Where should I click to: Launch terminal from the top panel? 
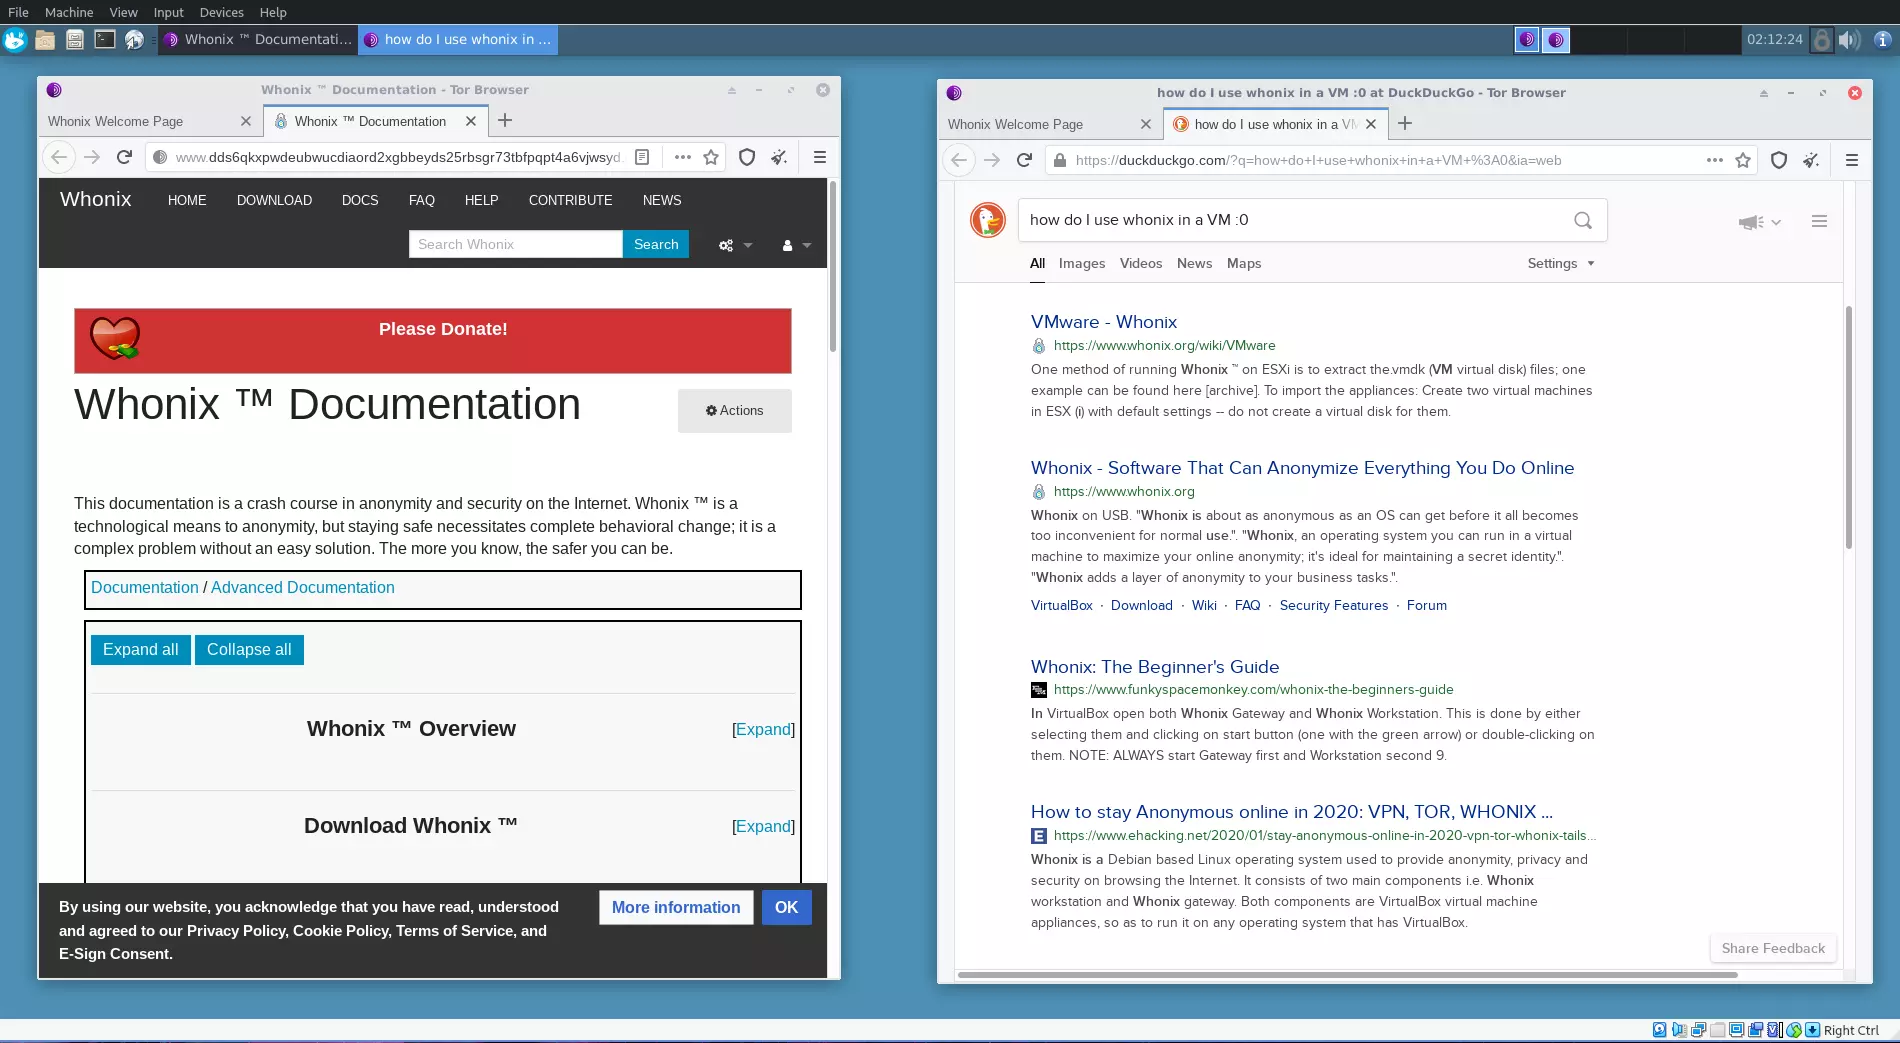(x=105, y=39)
